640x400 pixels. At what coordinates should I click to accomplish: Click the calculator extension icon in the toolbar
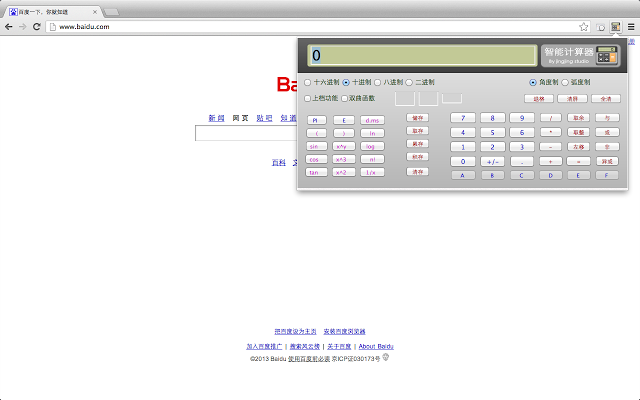tap(616, 27)
